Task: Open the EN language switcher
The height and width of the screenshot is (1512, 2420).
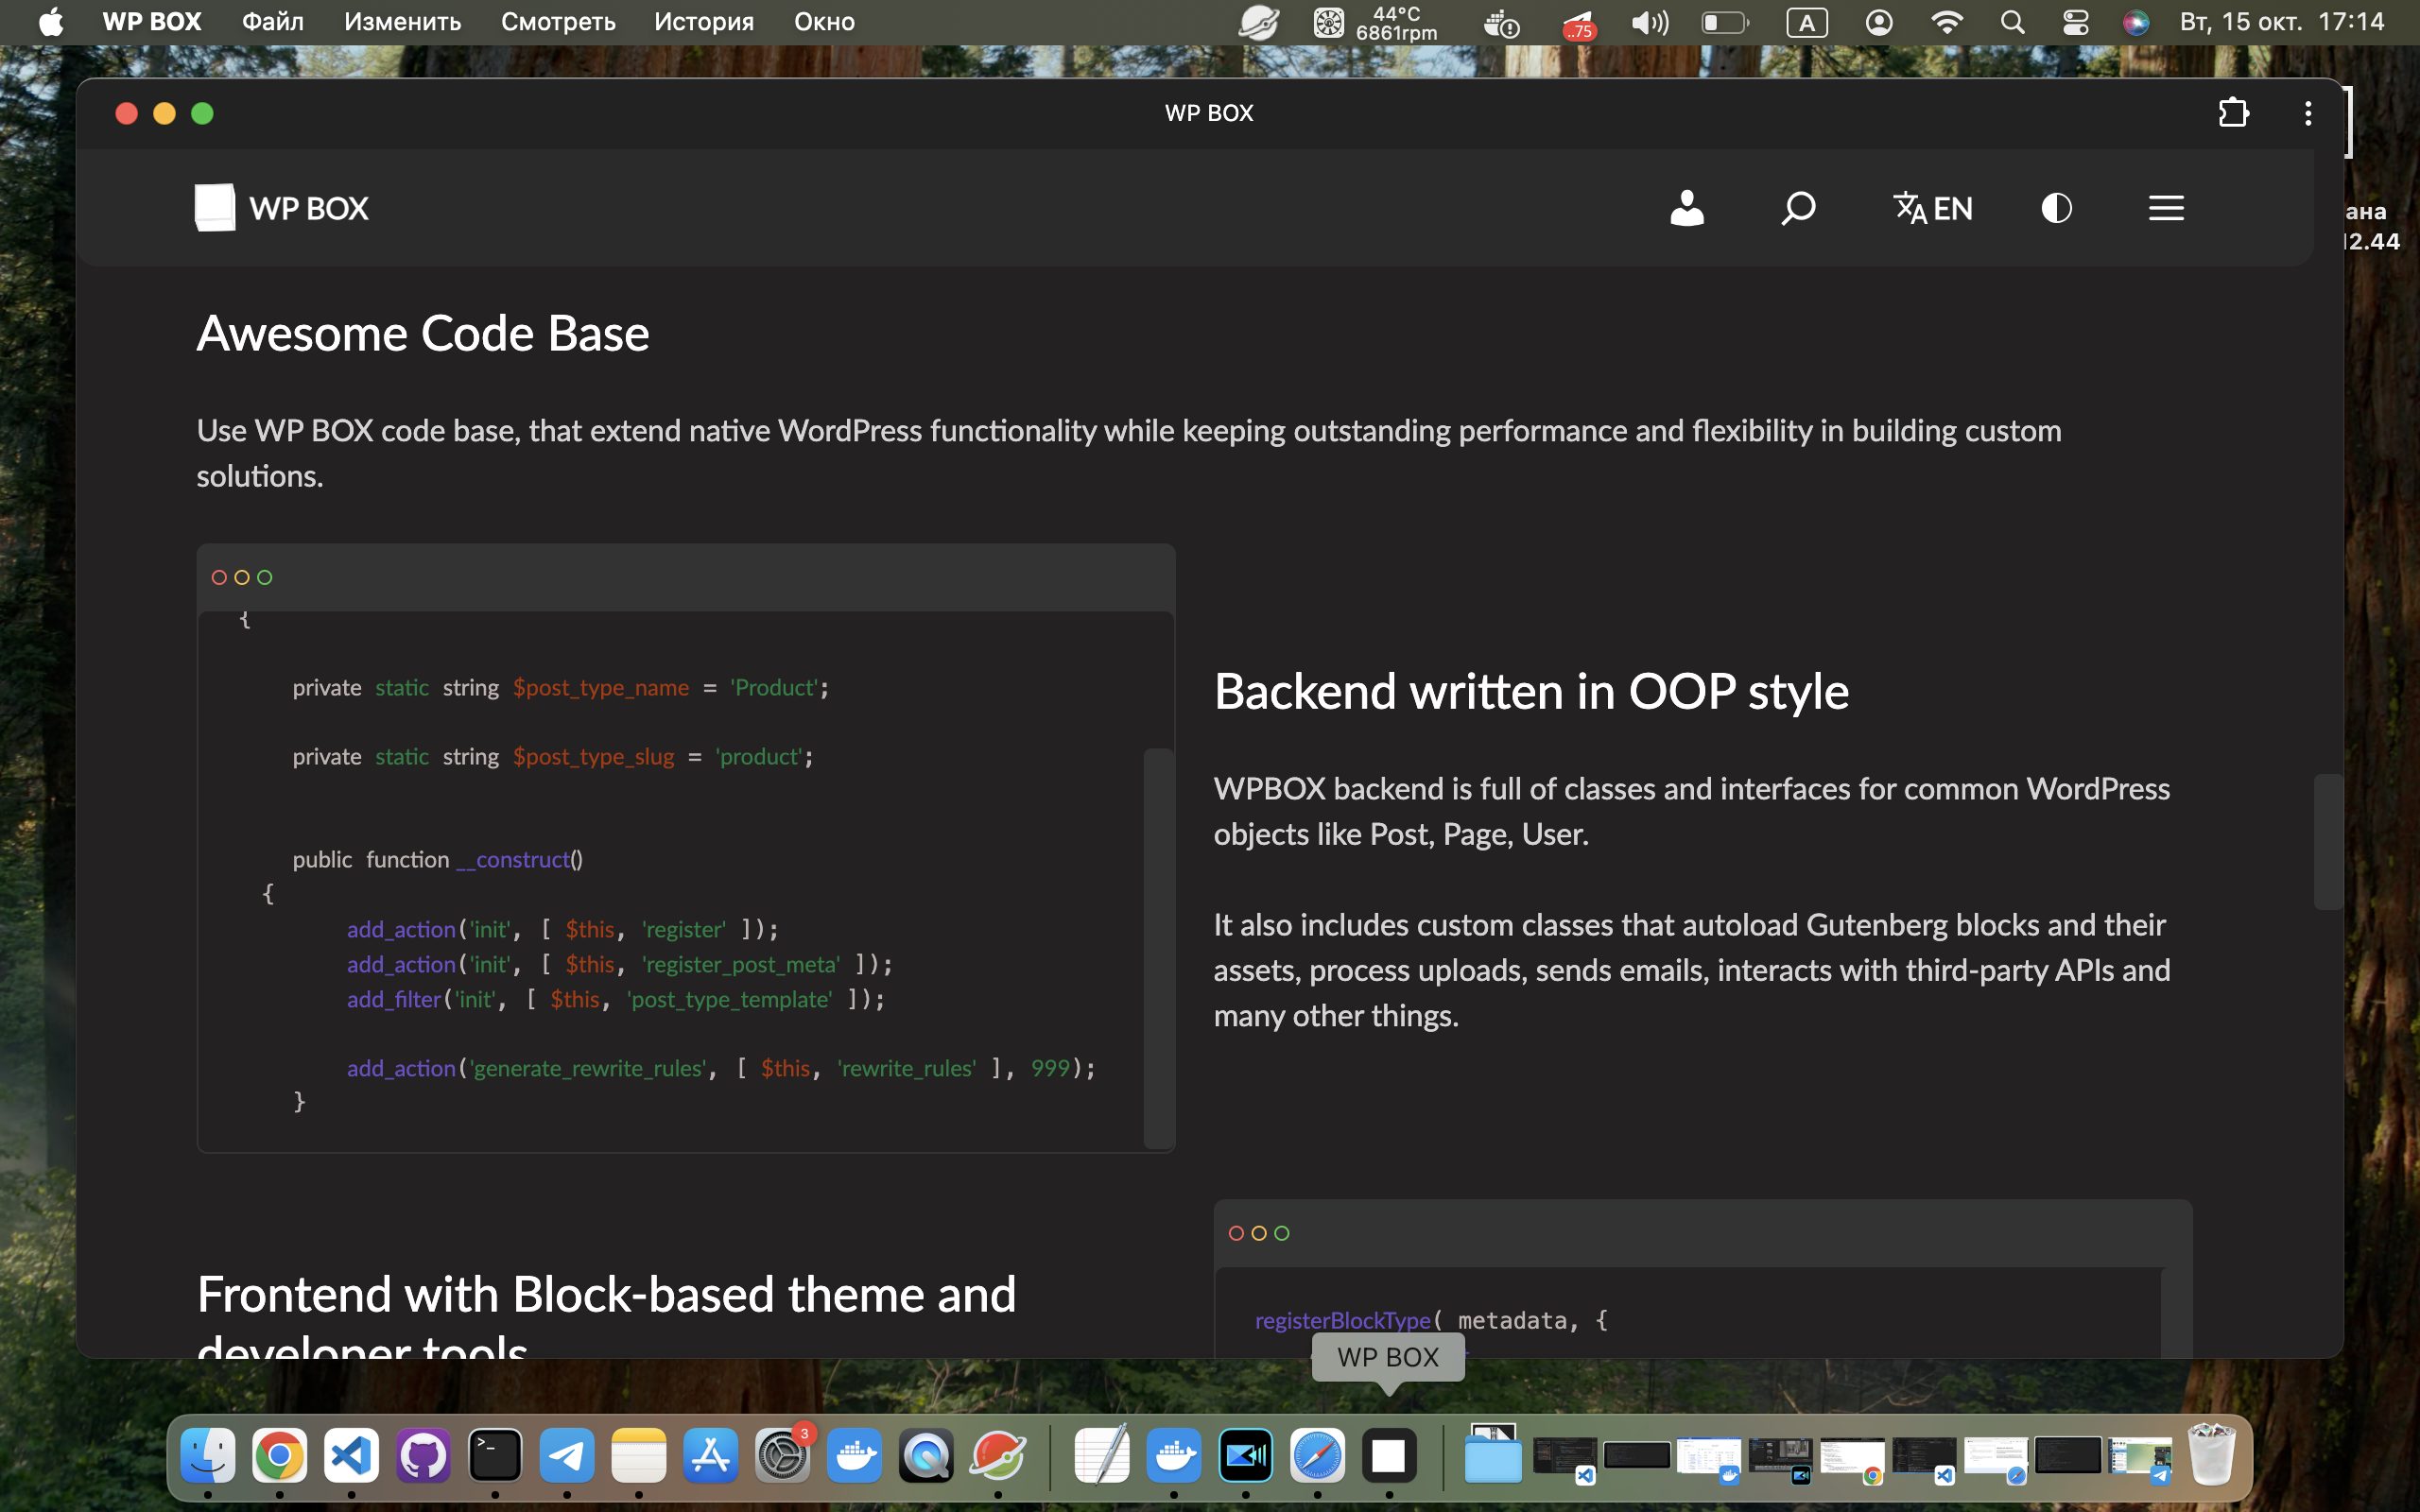Action: click(1932, 208)
